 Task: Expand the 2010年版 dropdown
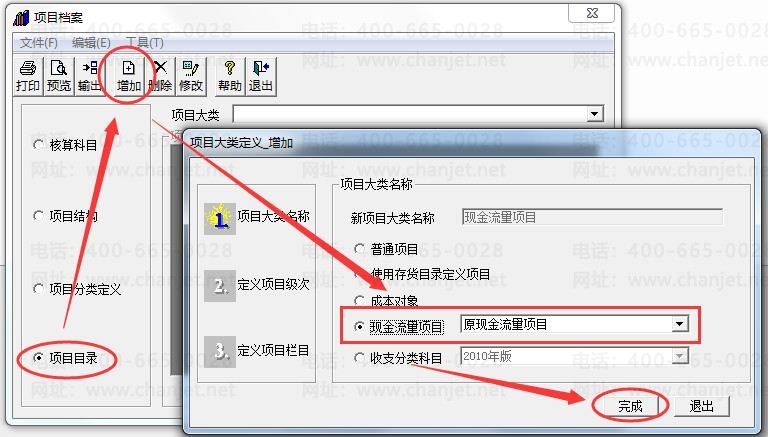[x=679, y=356]
